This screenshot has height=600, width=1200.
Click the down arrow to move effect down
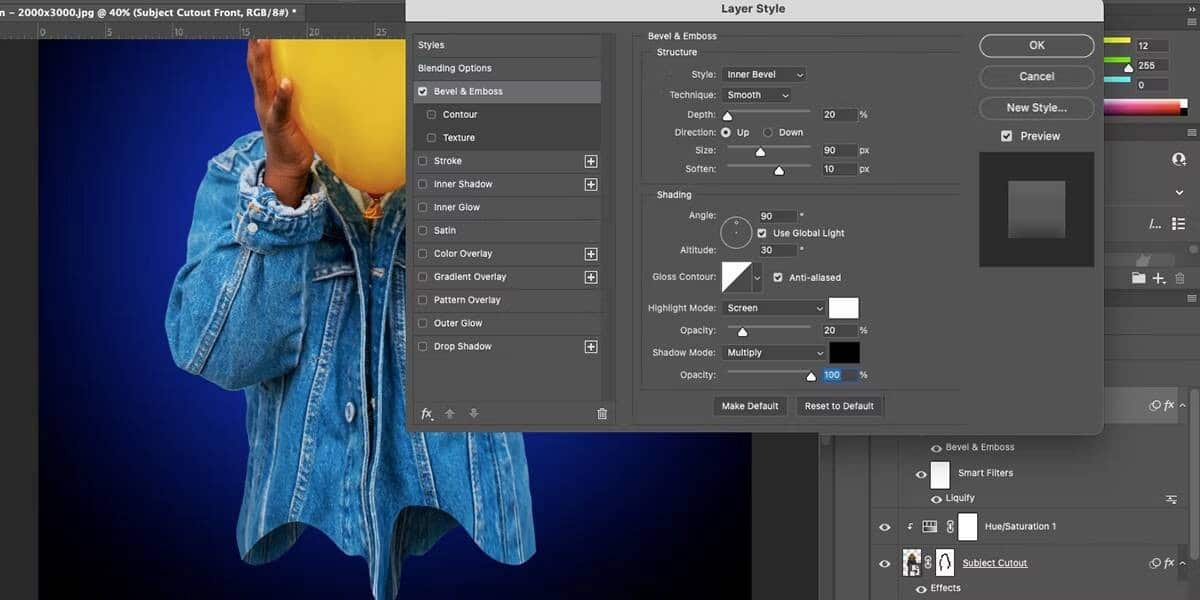pos(474,413)
